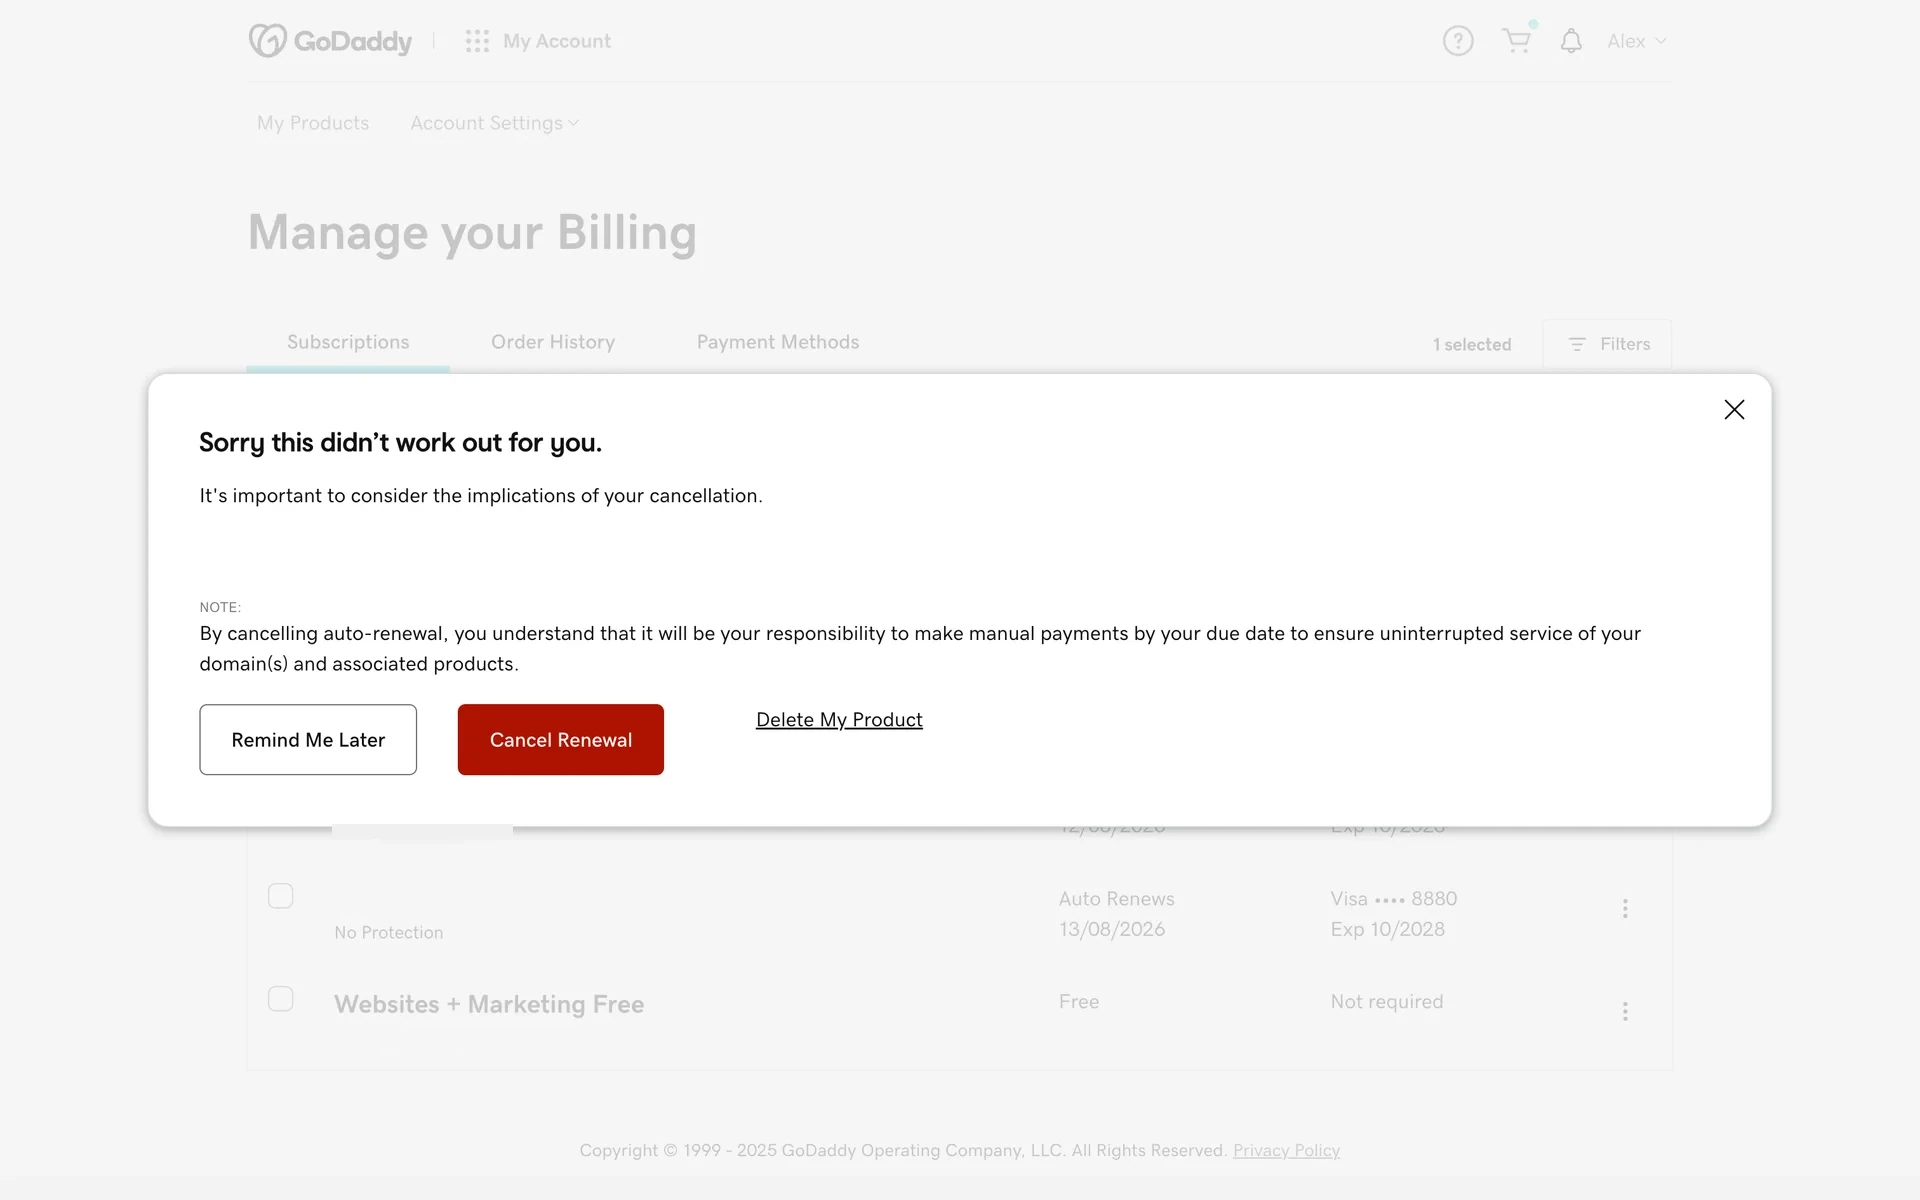
Task: Click My Account text in header
Action: click(x=557, y=41)
